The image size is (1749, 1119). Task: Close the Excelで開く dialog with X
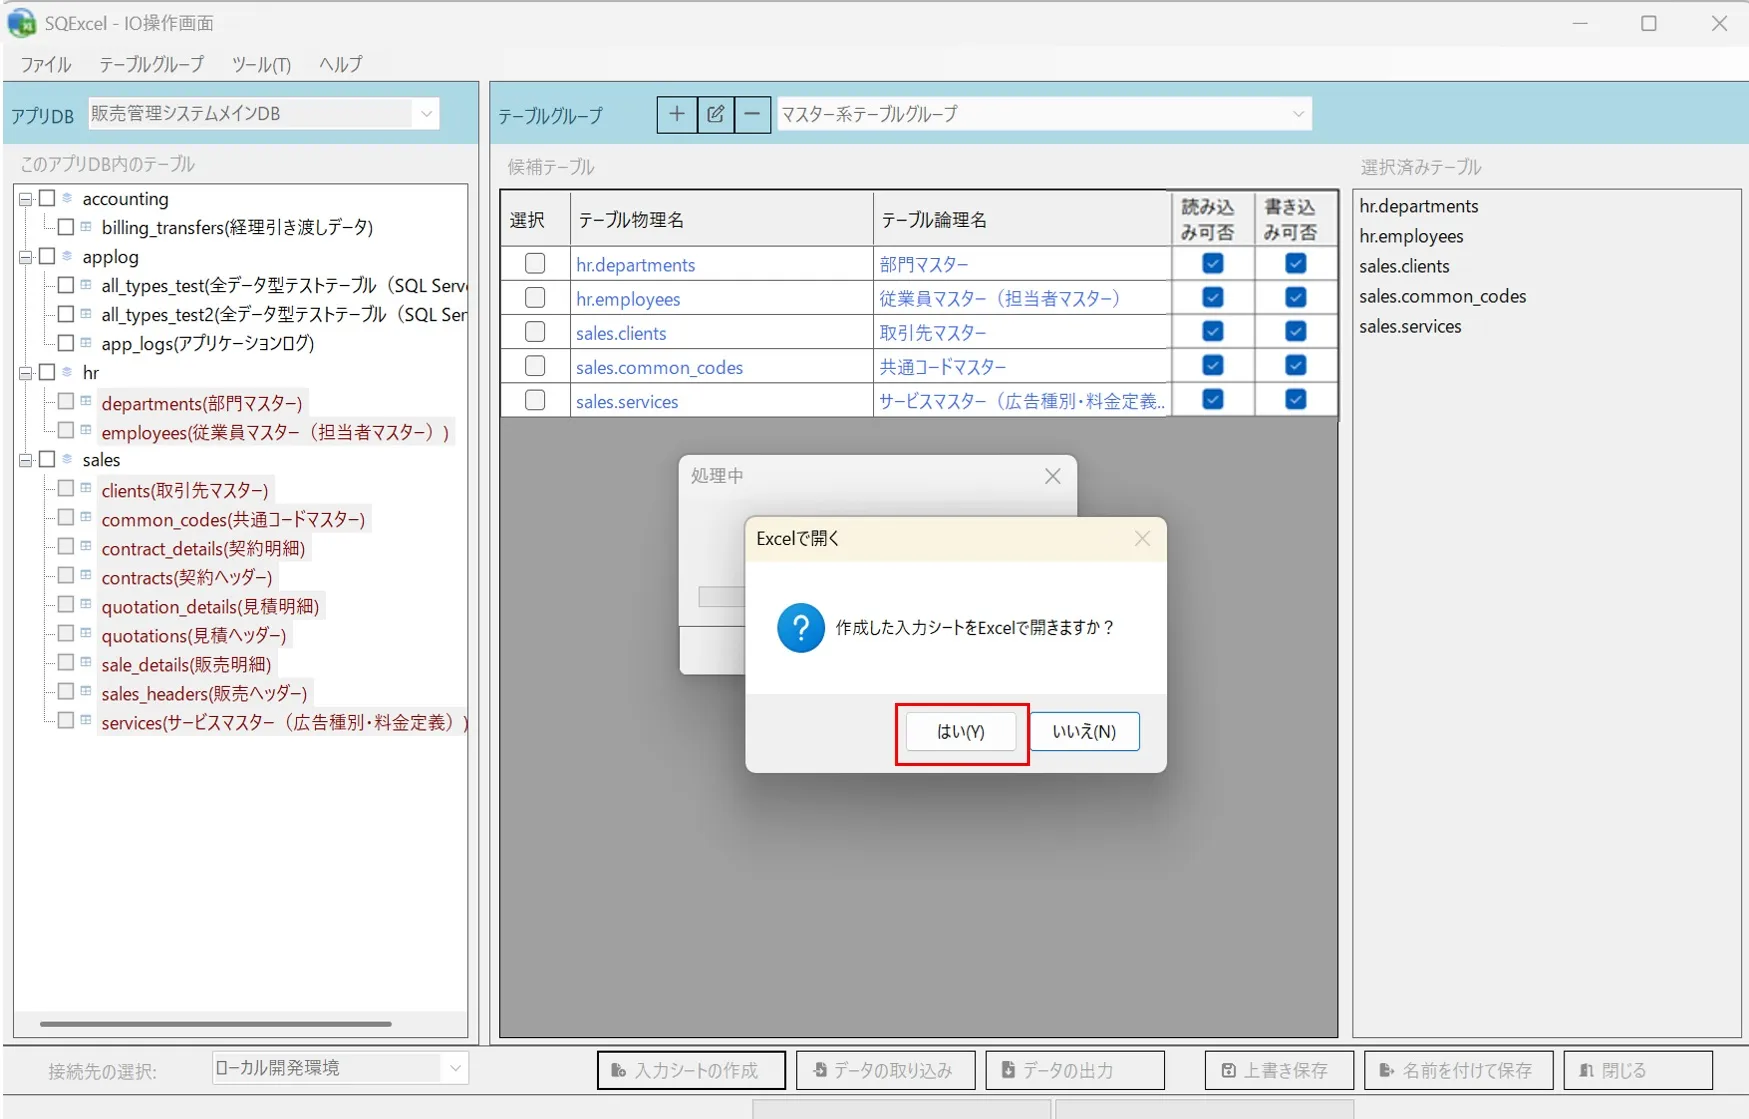pos(1142,539)
